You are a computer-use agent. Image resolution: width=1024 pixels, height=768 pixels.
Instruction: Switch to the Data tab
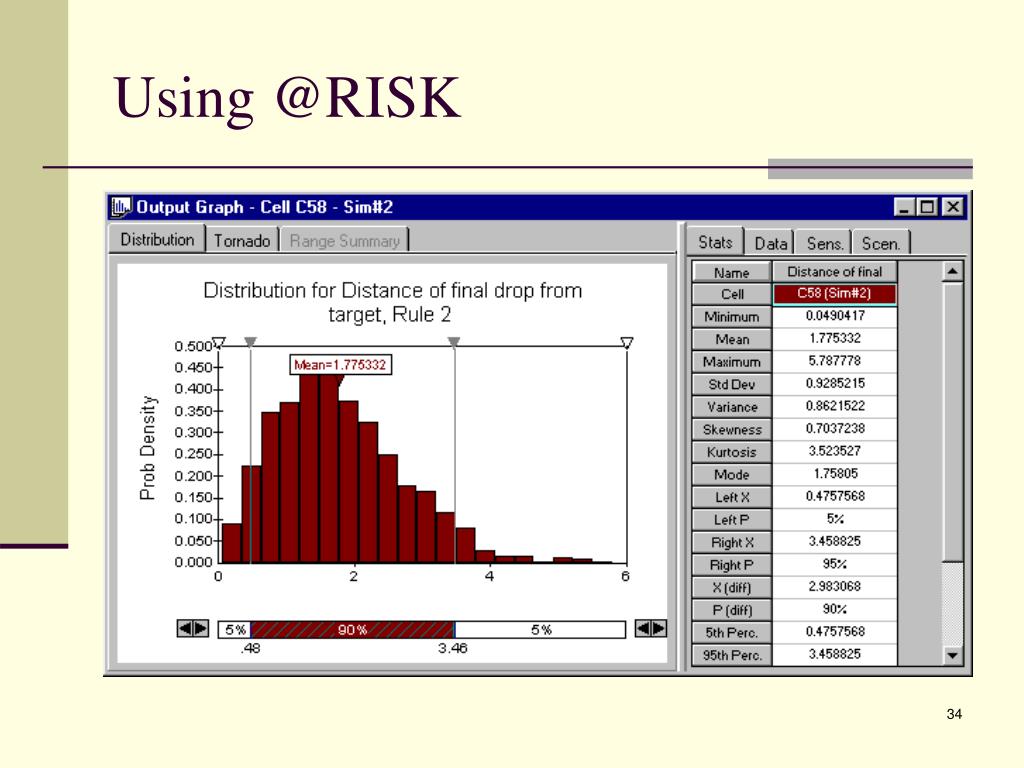[770, 244]
